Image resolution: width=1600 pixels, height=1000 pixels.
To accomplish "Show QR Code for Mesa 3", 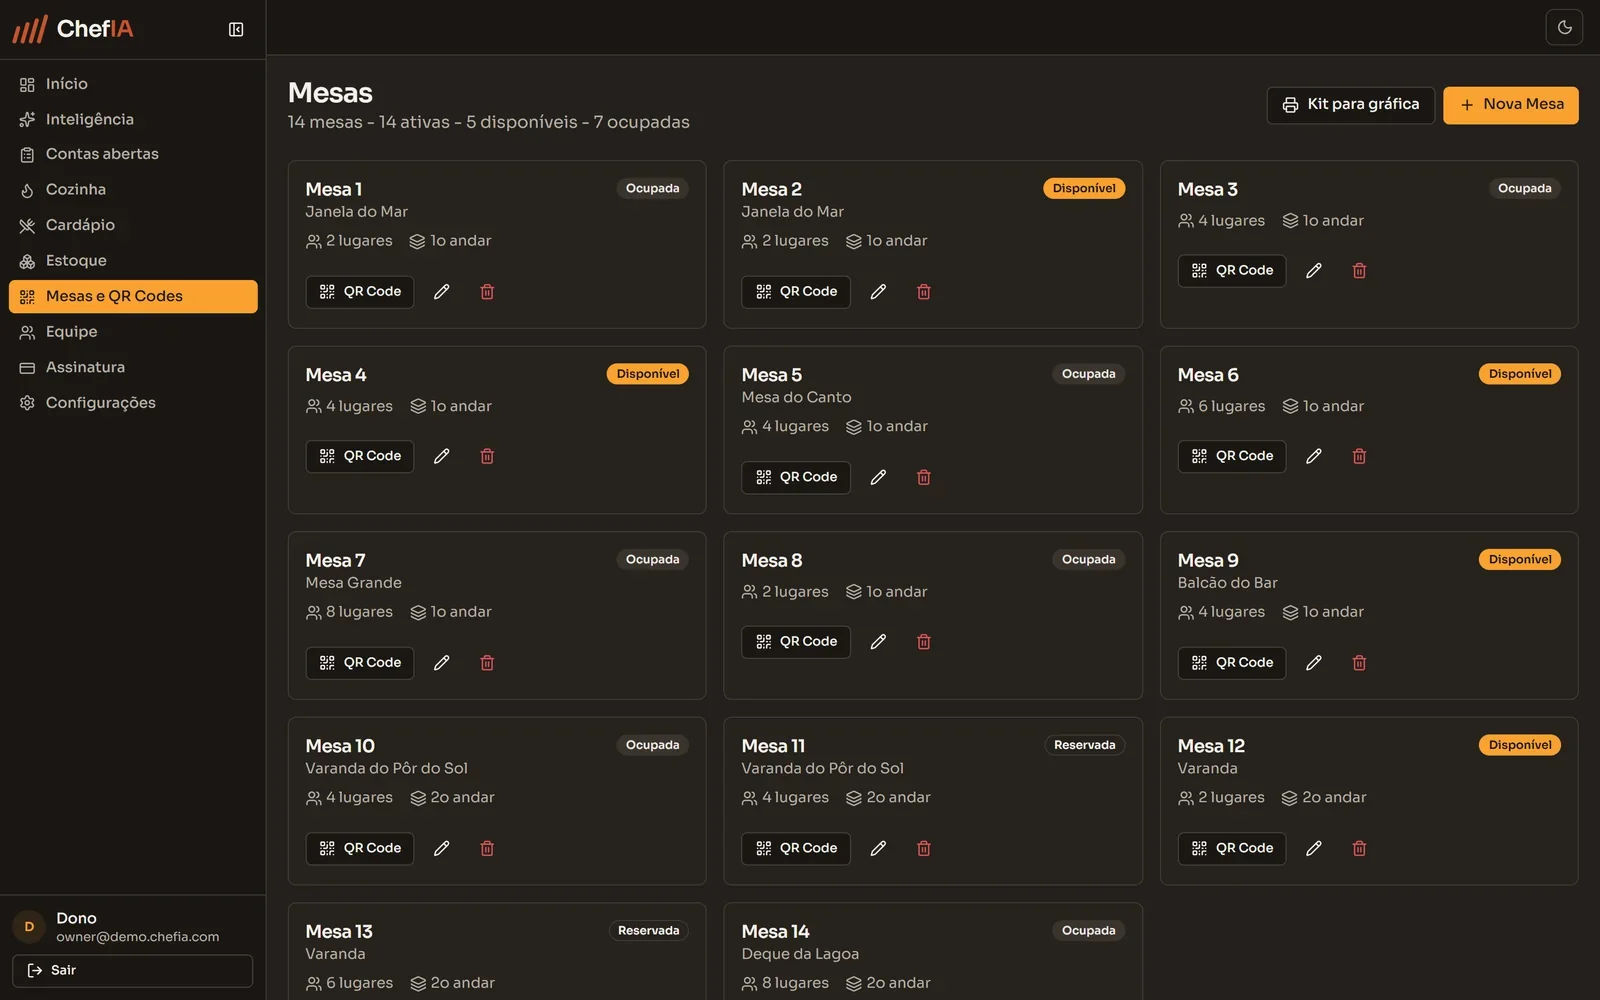I will 1232,271.
